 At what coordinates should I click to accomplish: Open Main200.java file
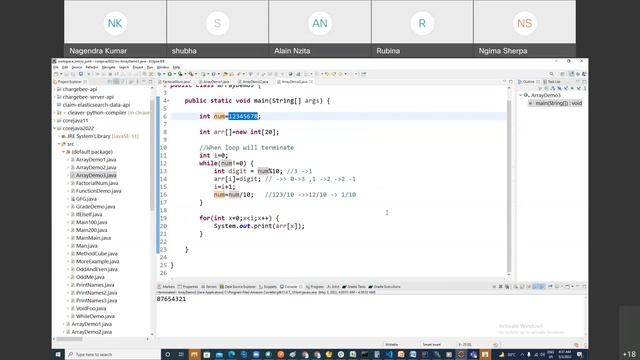tap(91, 230)
